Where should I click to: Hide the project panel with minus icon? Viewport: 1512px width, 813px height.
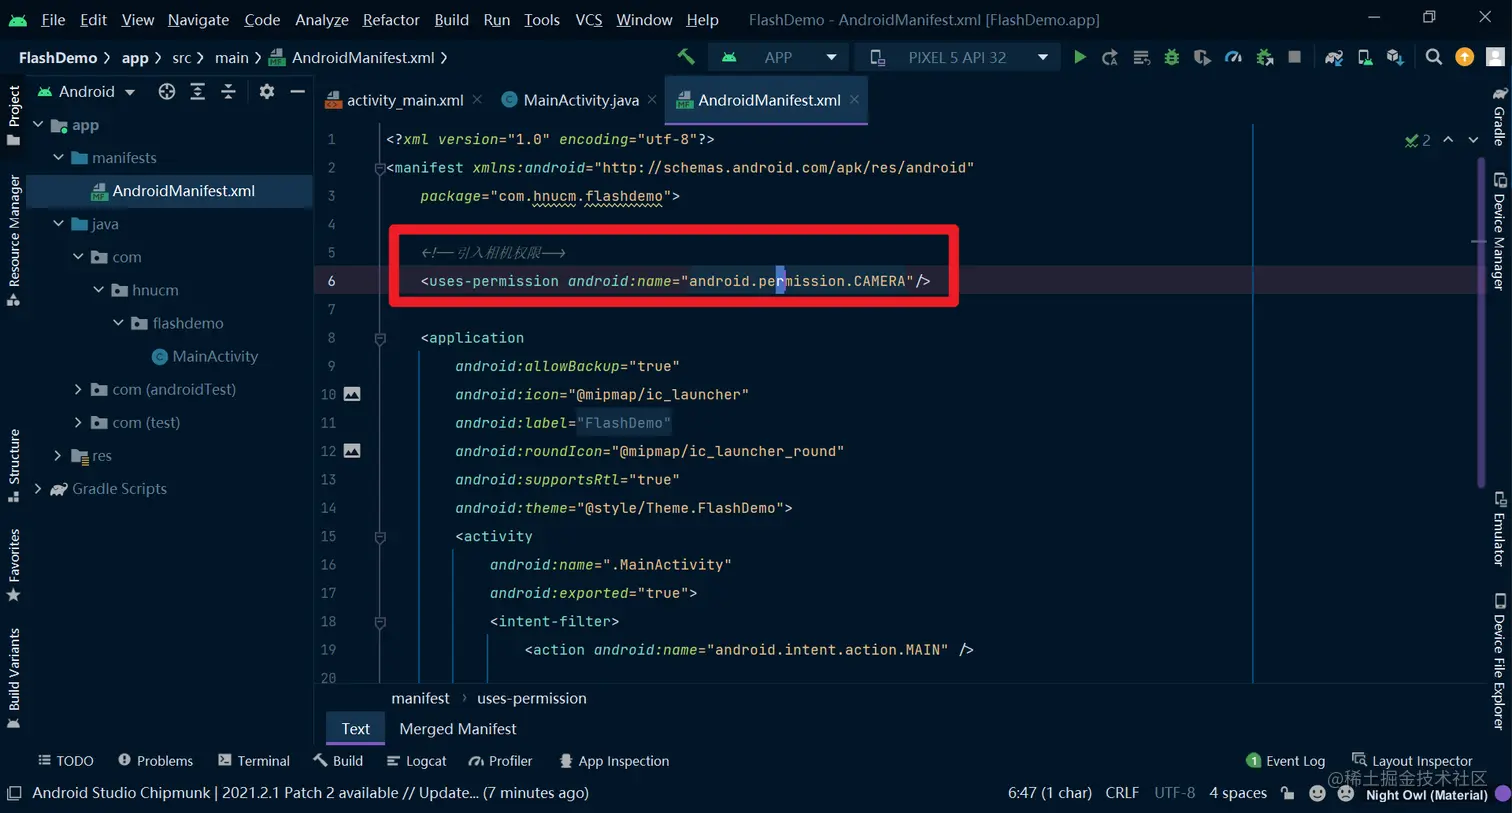(x=297, y=91)
